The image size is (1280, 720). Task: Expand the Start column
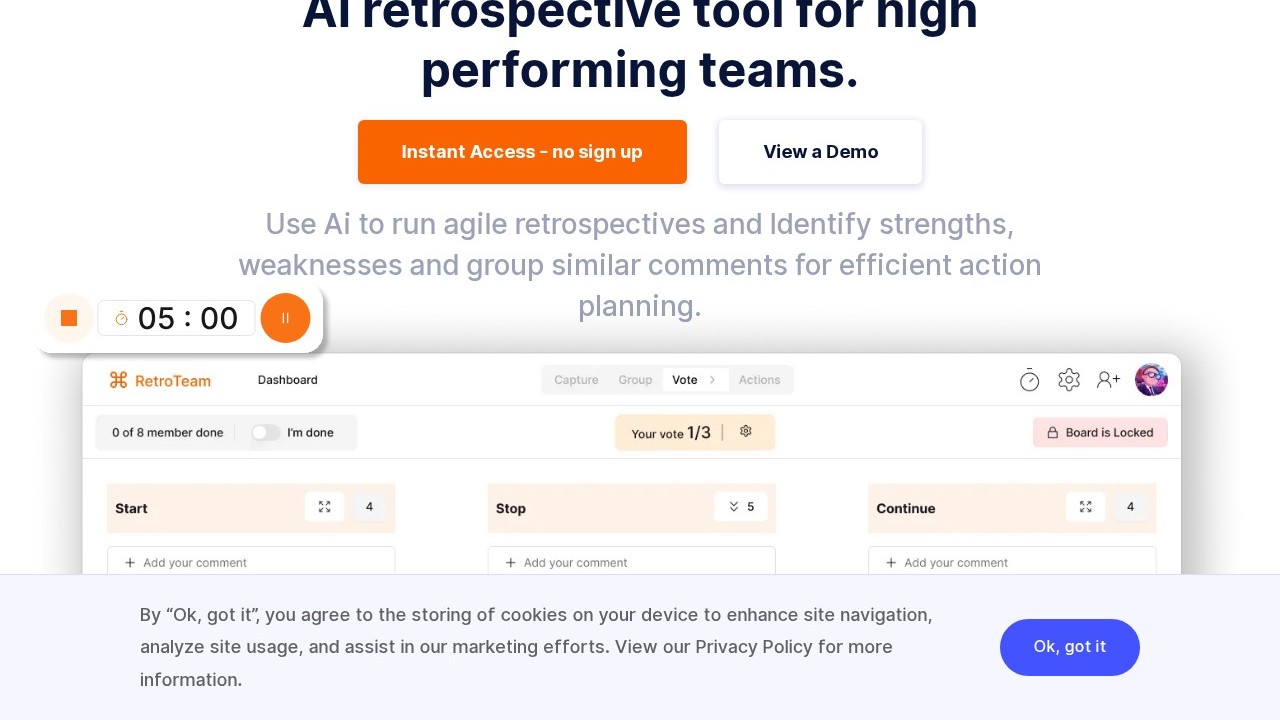(324, 507)
